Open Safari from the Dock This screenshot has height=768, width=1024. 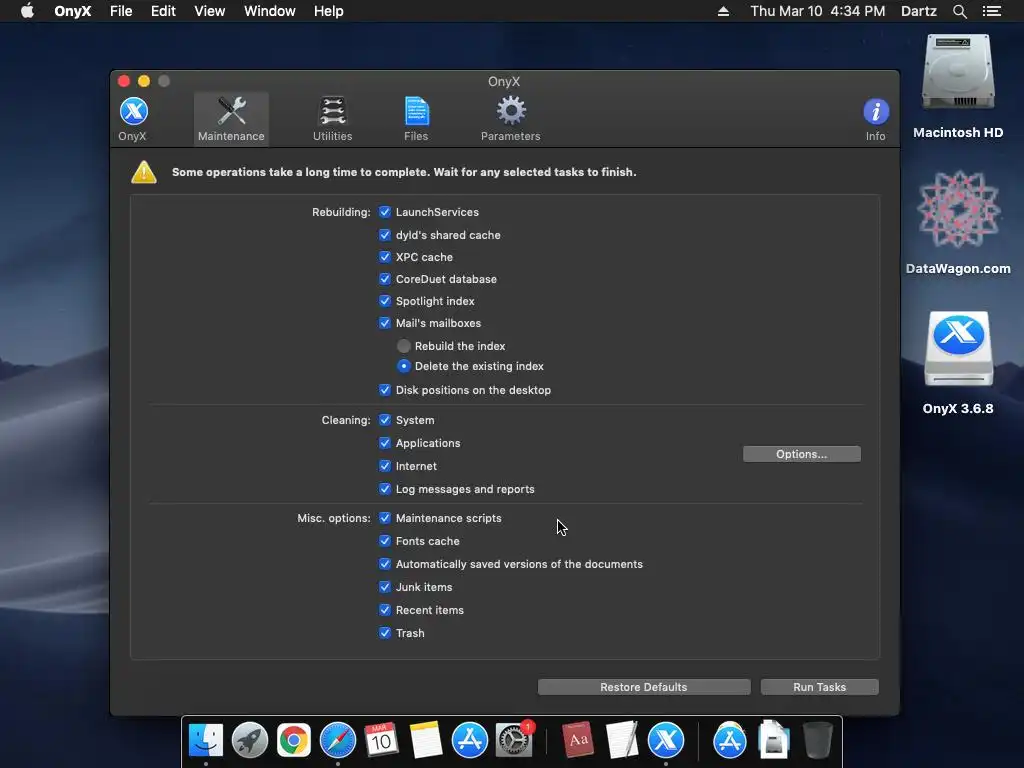pyautogui.click(x=338, y=741)
